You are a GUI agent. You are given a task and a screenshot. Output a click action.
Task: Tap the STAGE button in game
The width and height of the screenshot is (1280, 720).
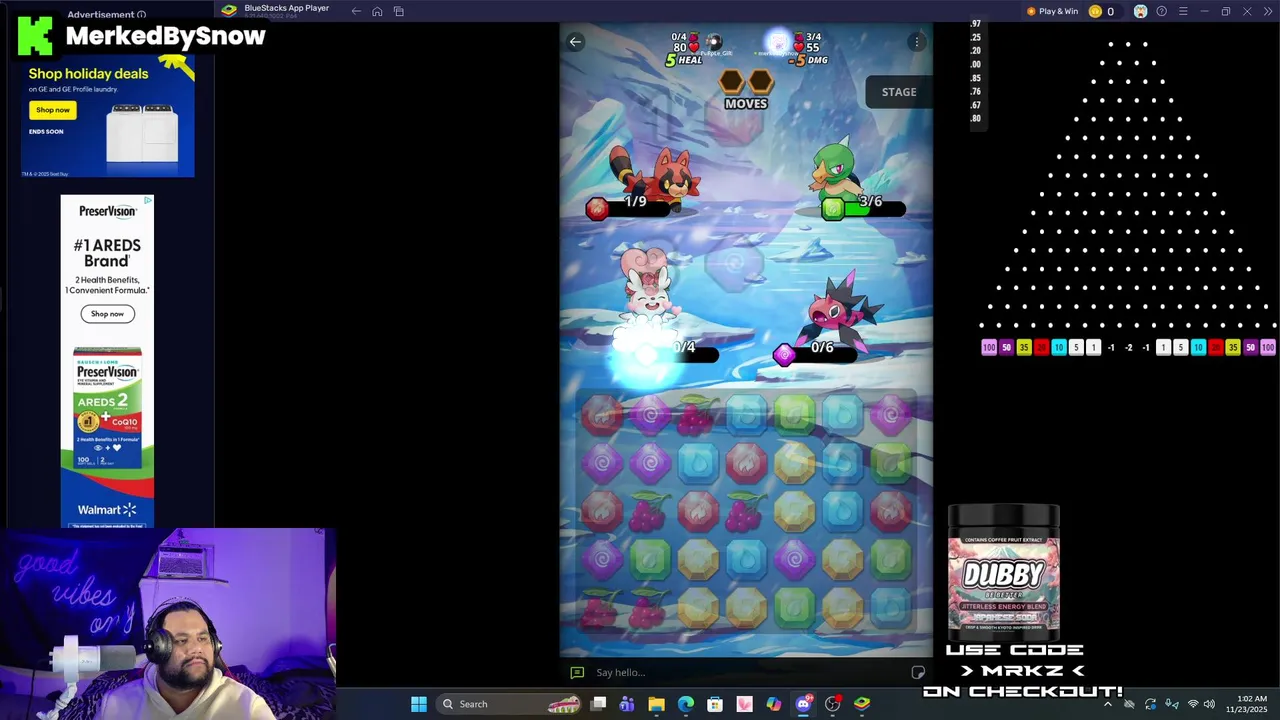(898, 92)
